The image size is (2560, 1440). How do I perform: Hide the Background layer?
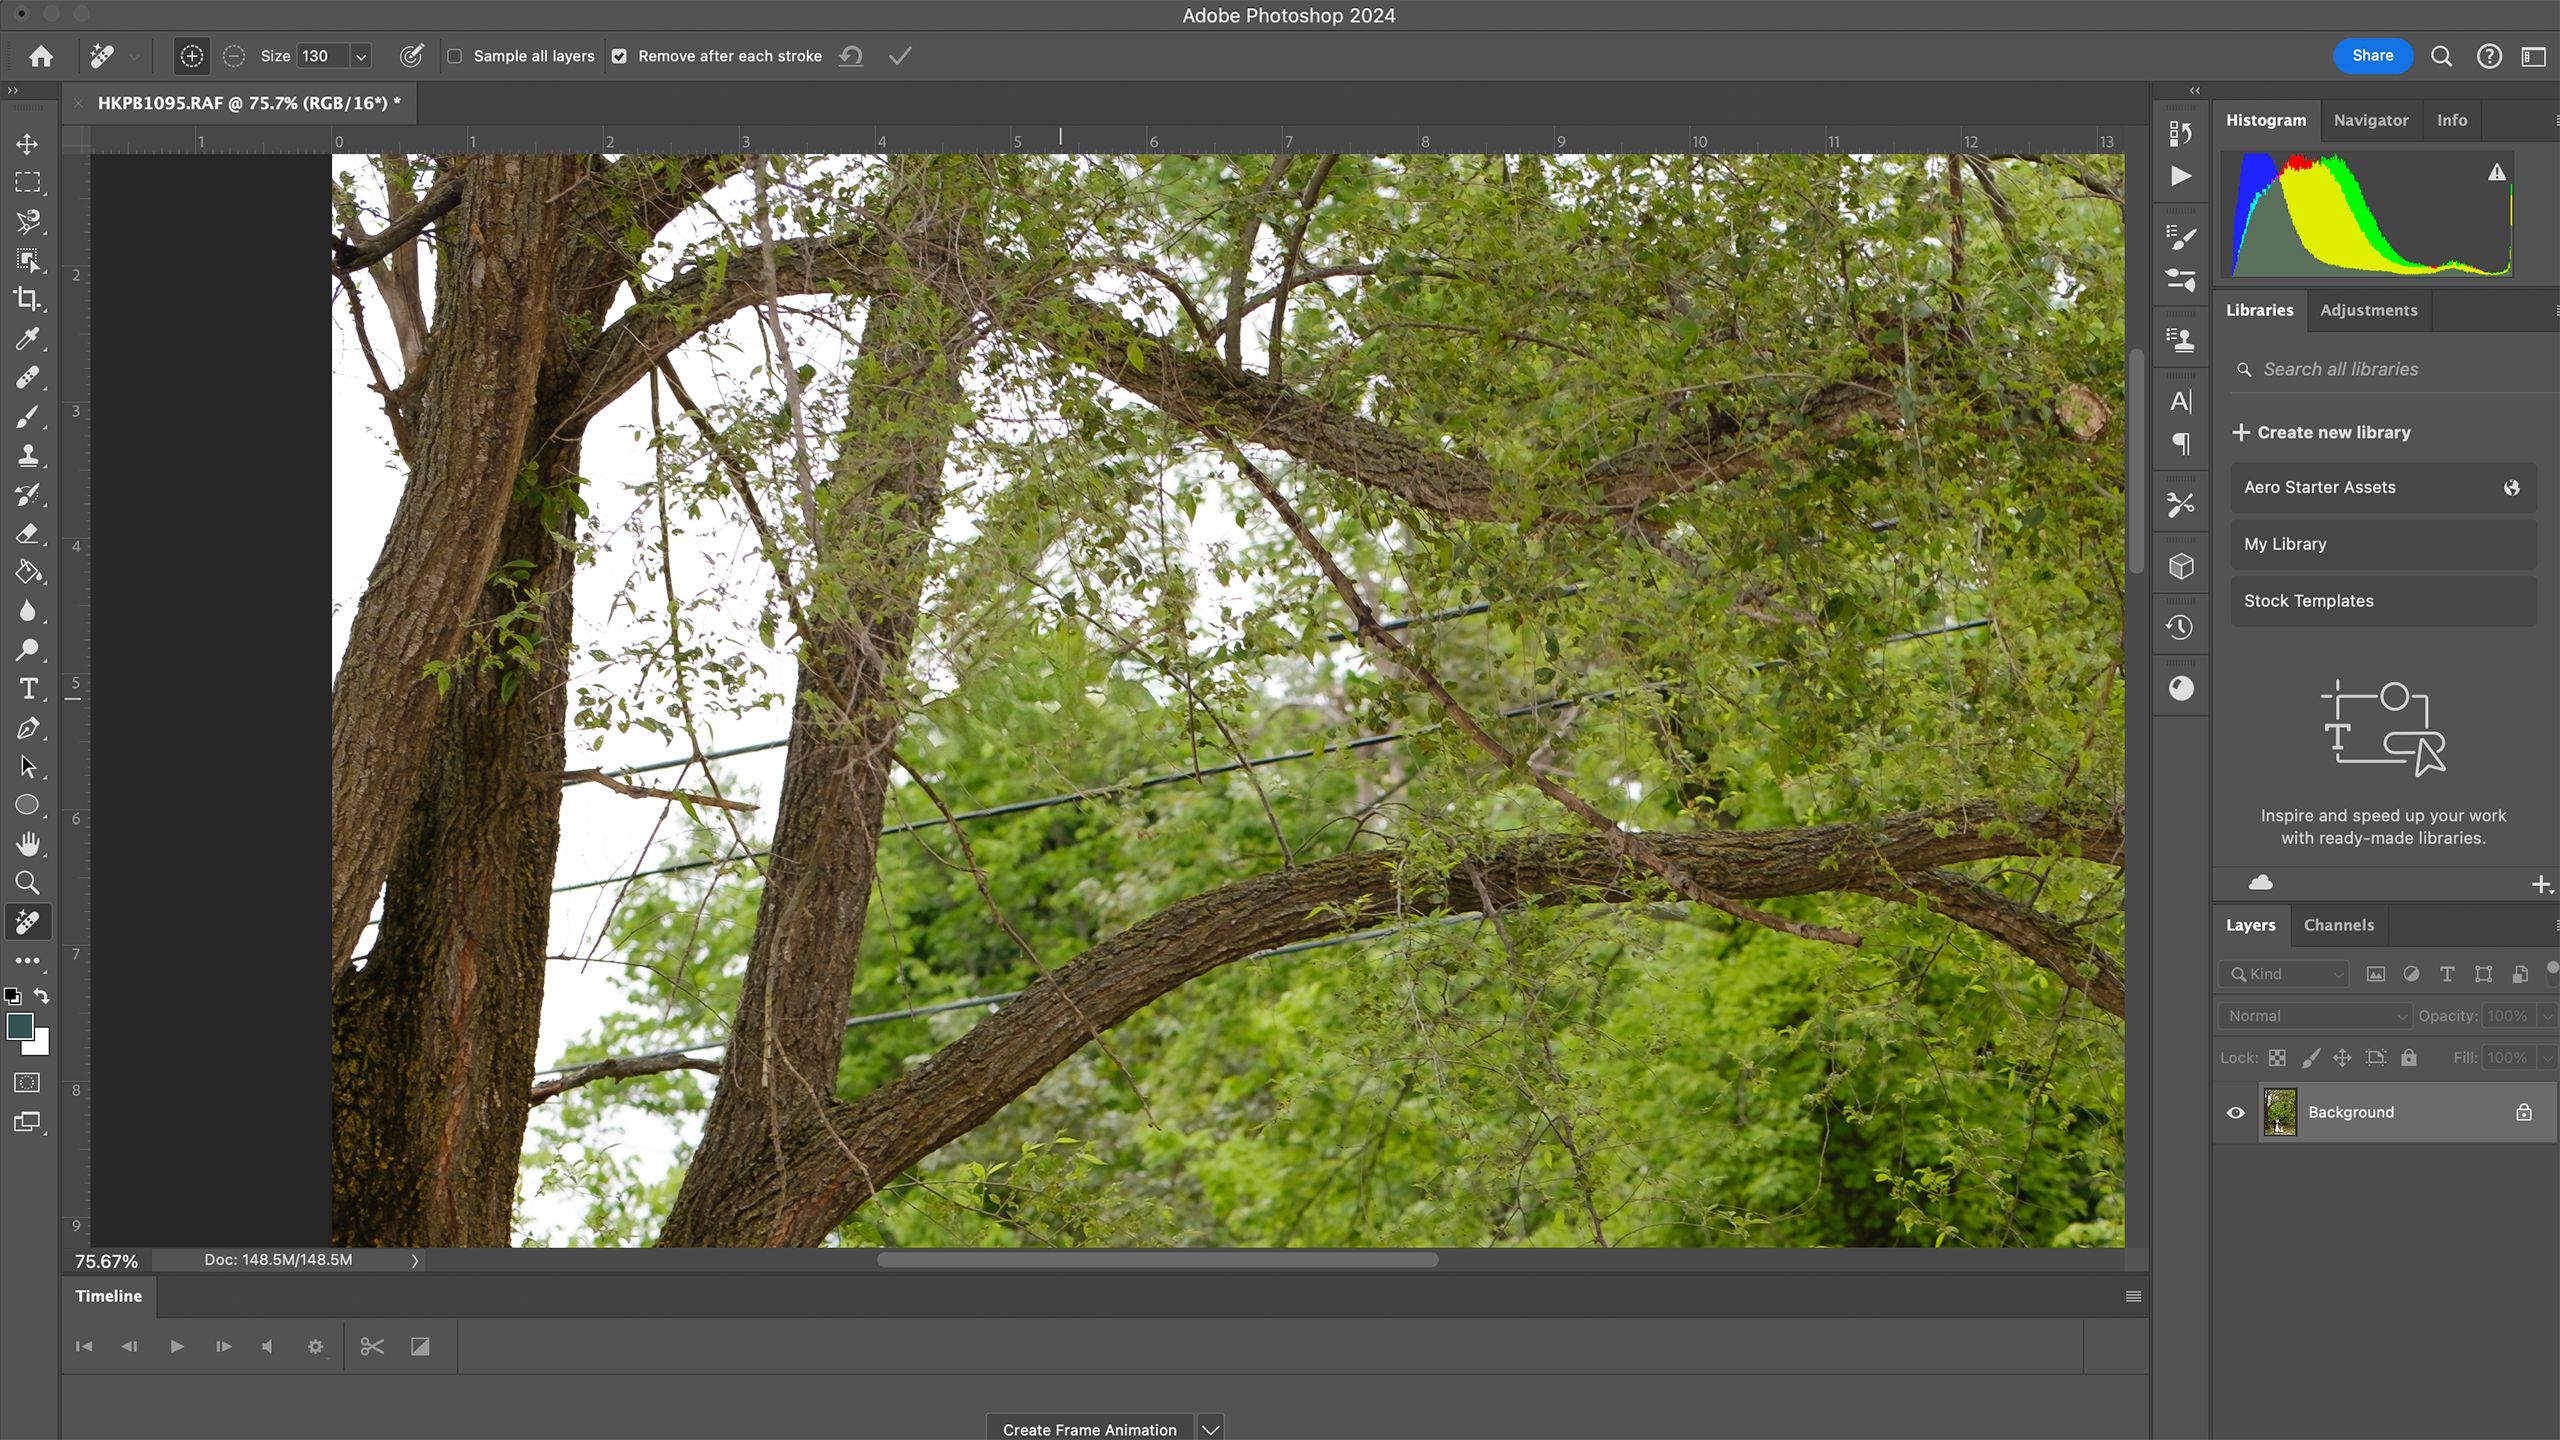click(2235, 1111)
